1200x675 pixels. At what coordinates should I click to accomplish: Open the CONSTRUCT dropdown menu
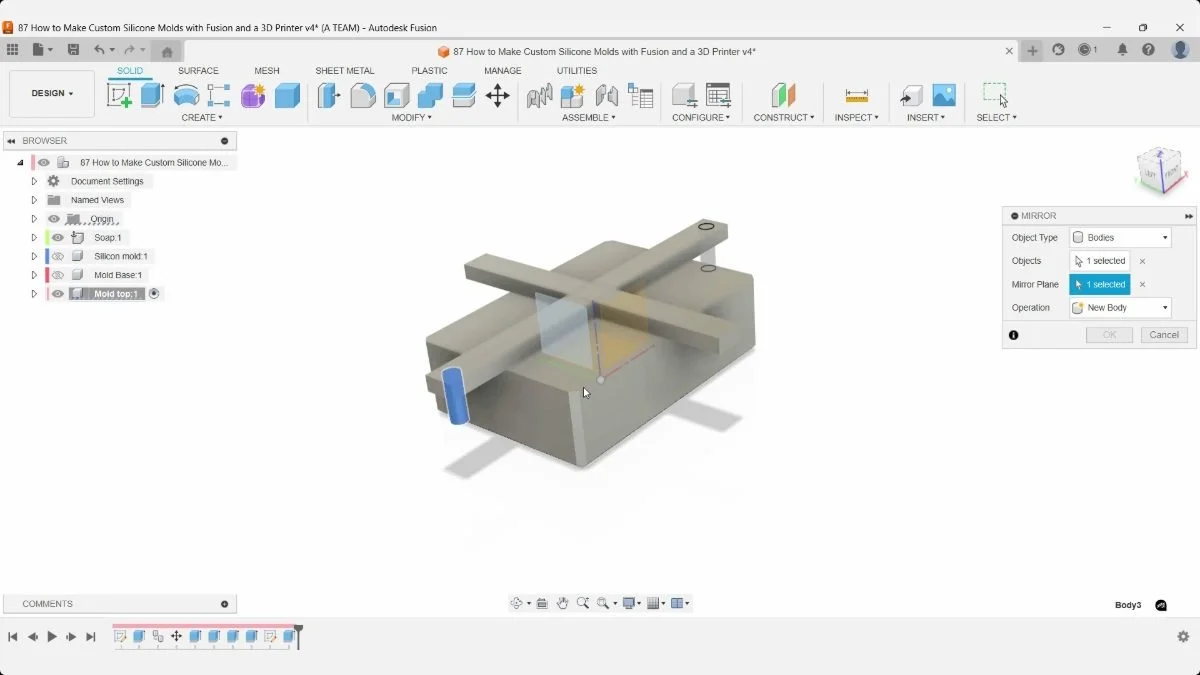pyautogui.click(x=784, y=118)
